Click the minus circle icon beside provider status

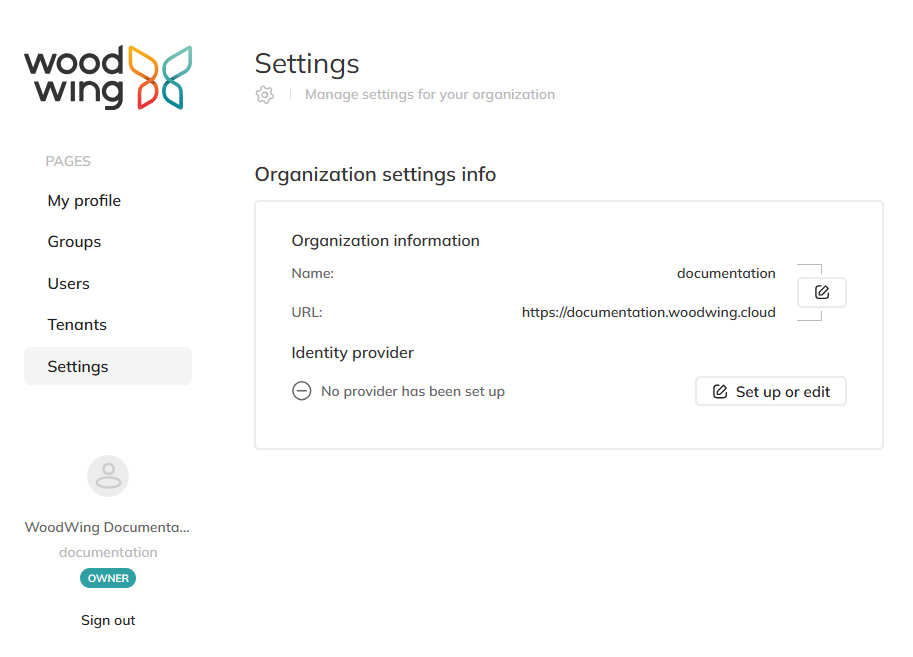point(301,390)
